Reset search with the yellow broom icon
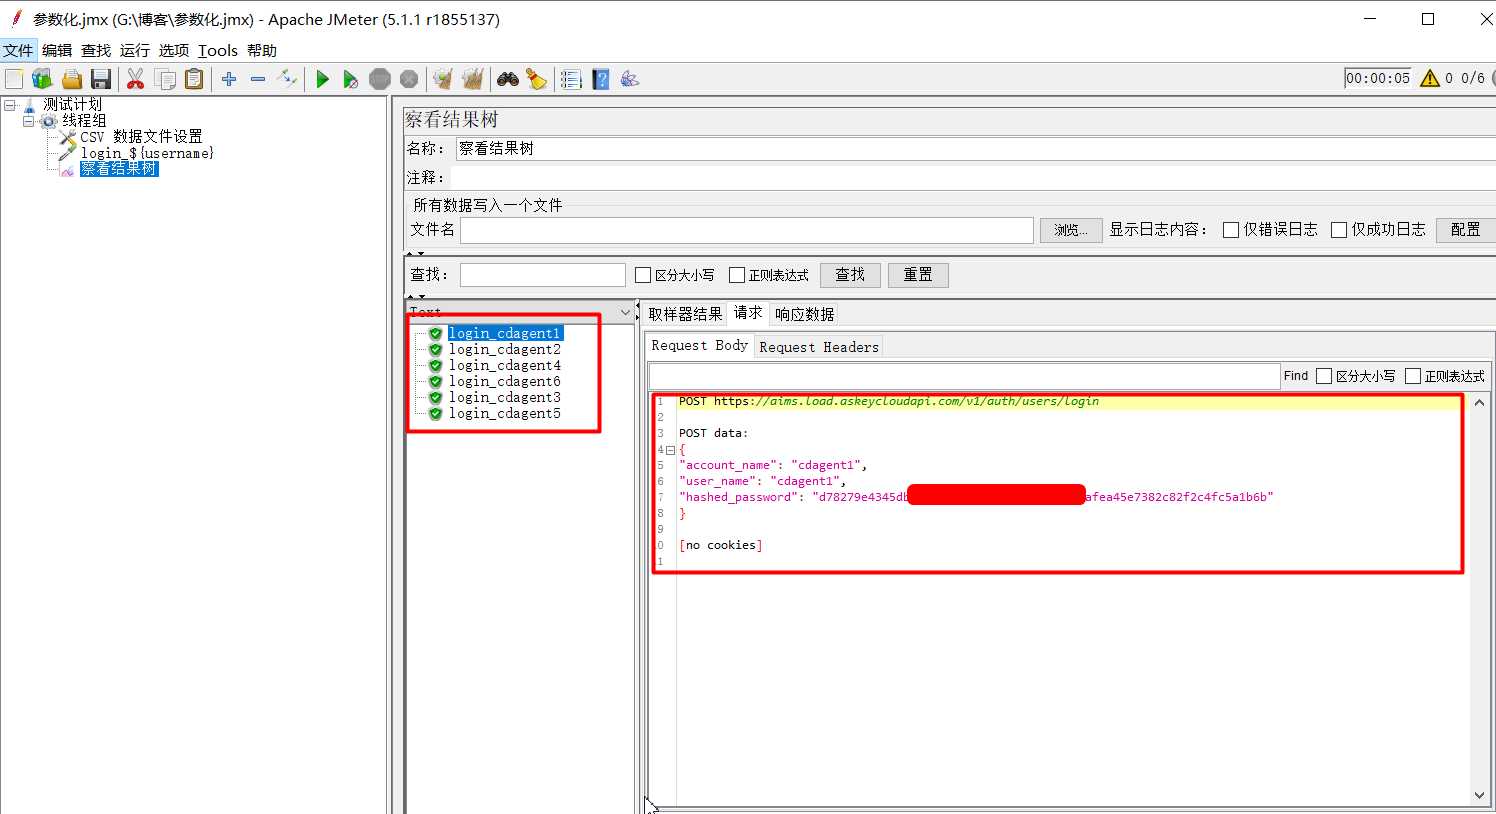The image size is (1496, 814). pyautogui.click(x=537, y=79)
